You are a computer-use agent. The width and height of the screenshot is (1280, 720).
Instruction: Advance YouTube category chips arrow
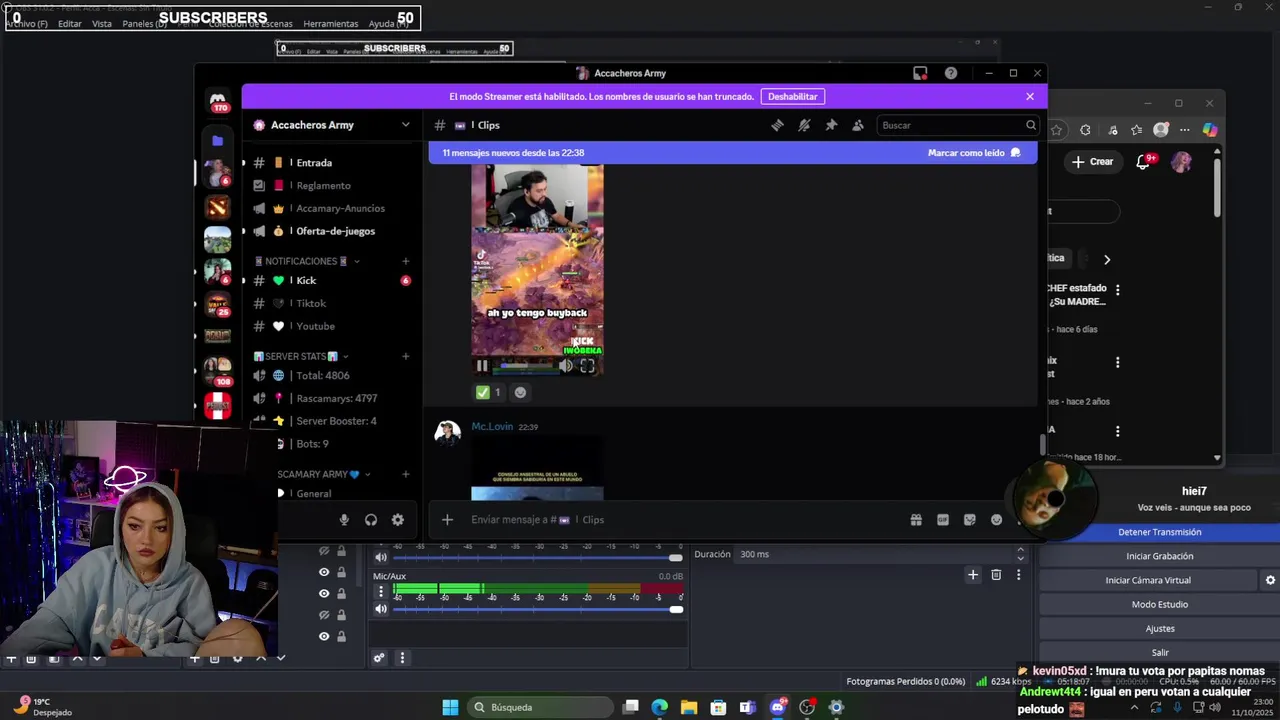pyautogui.click(x=1106, y=259)
